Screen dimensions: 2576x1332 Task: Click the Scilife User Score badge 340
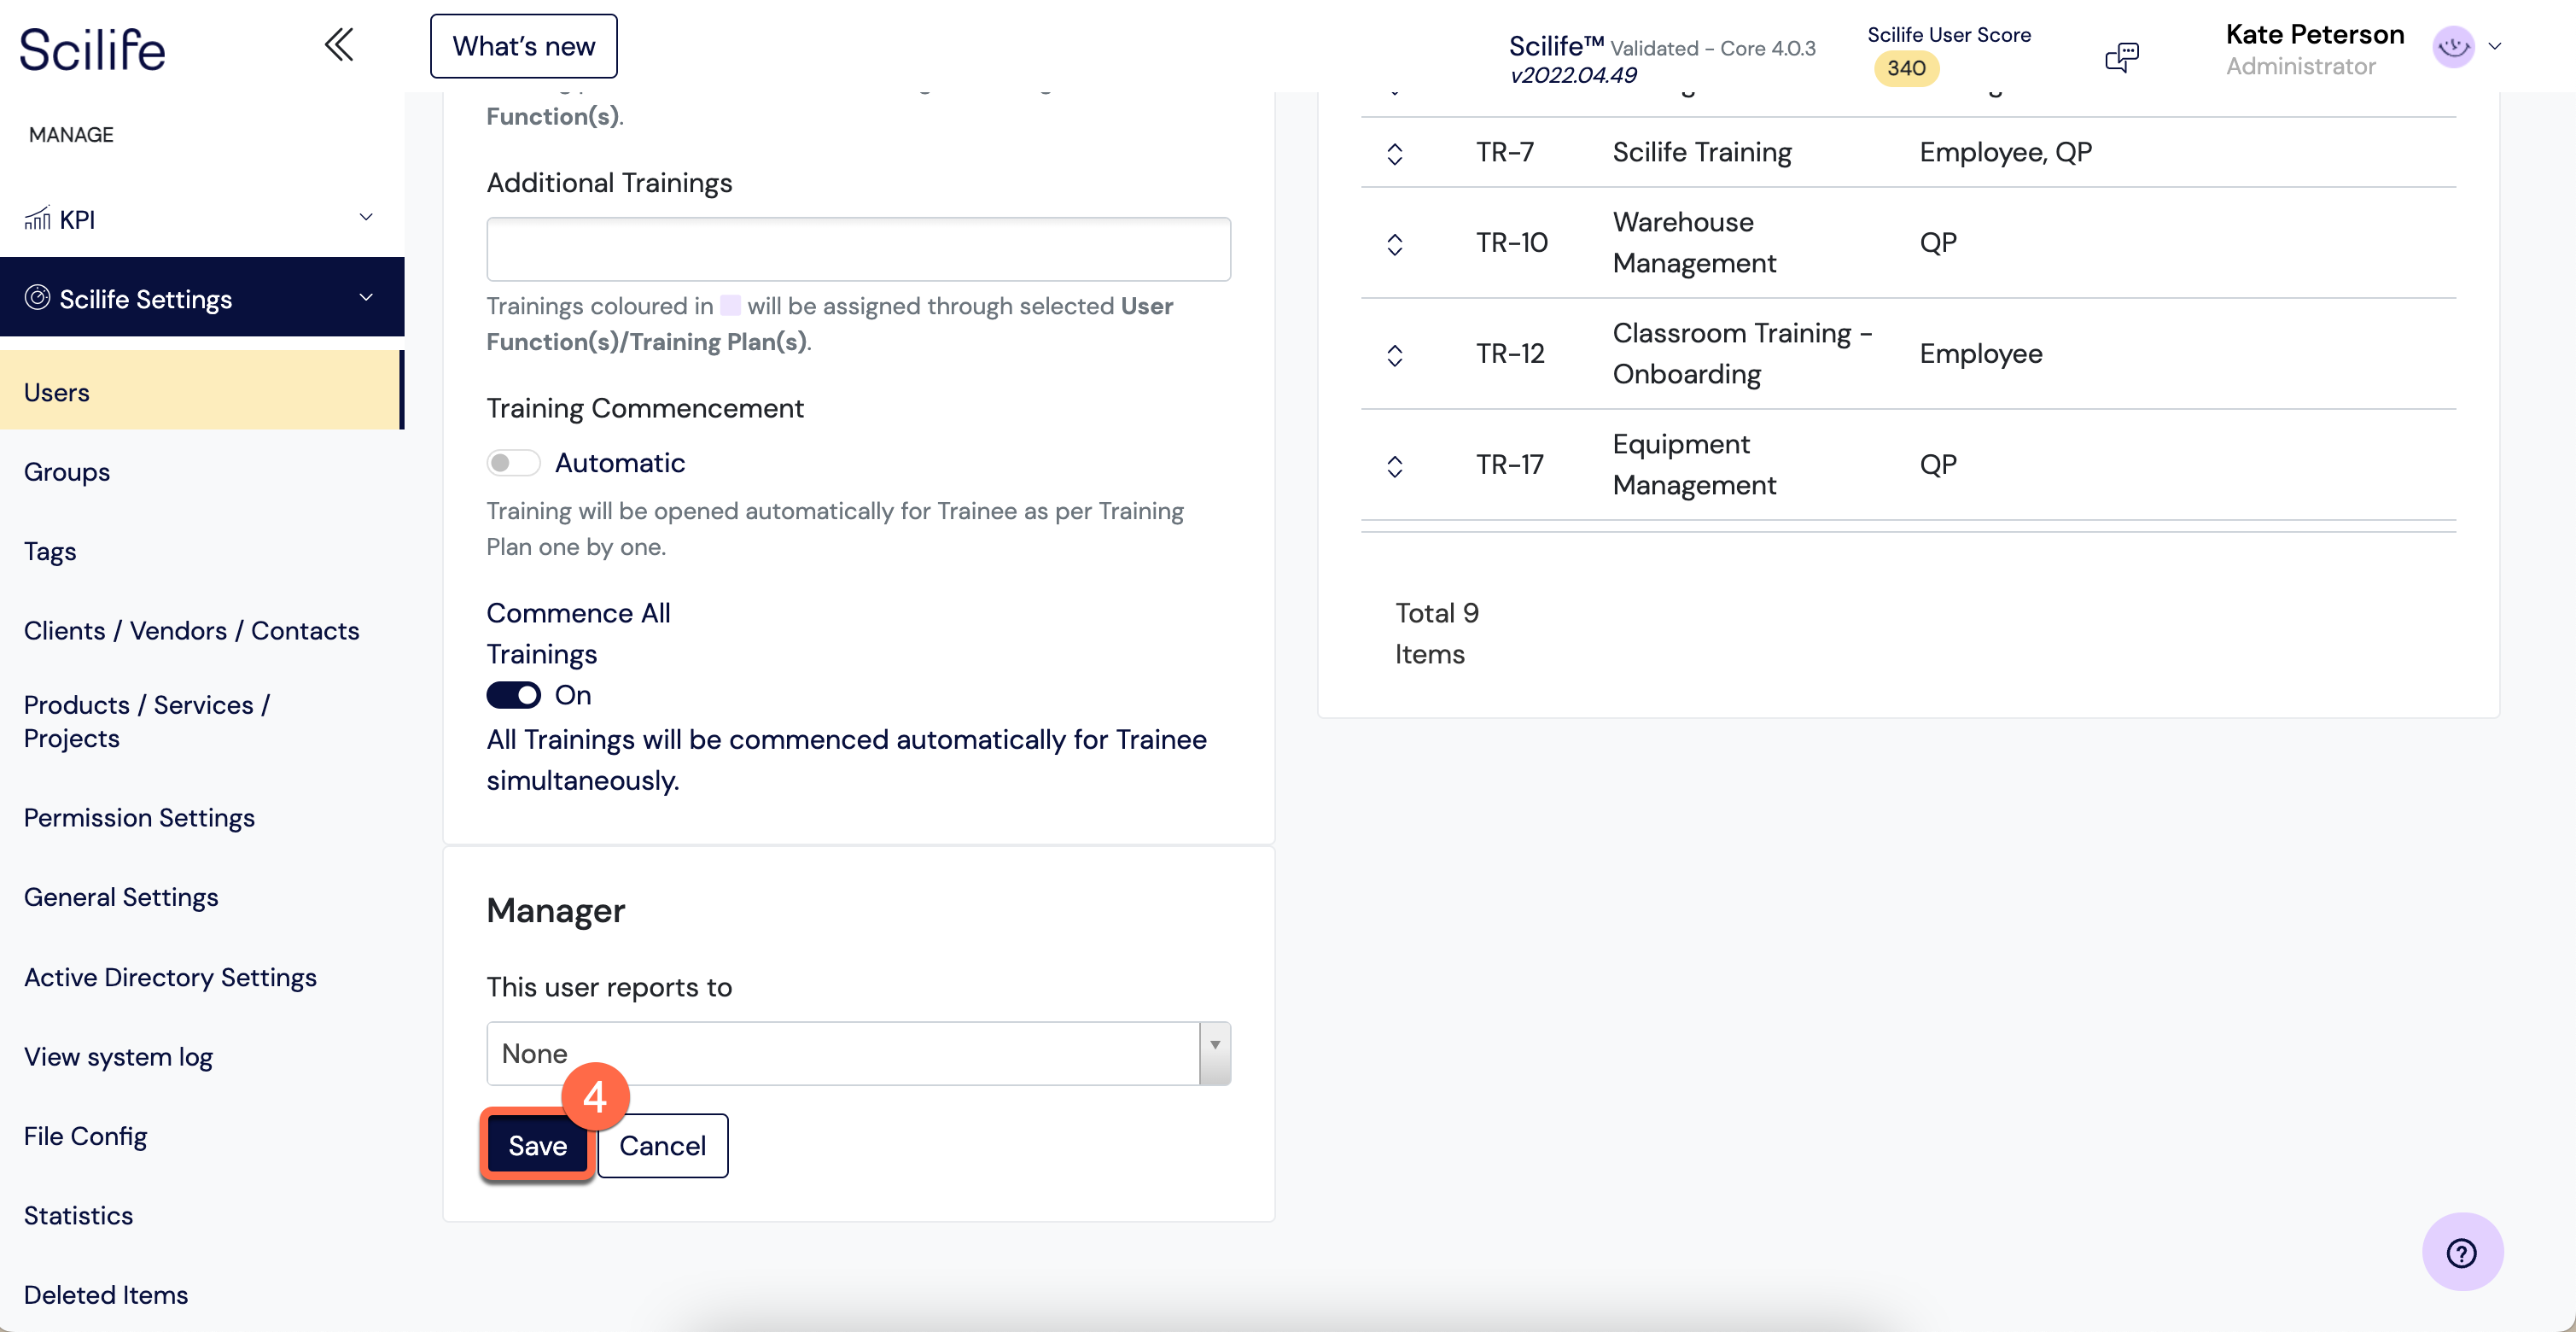click(x=1906, y=68)
